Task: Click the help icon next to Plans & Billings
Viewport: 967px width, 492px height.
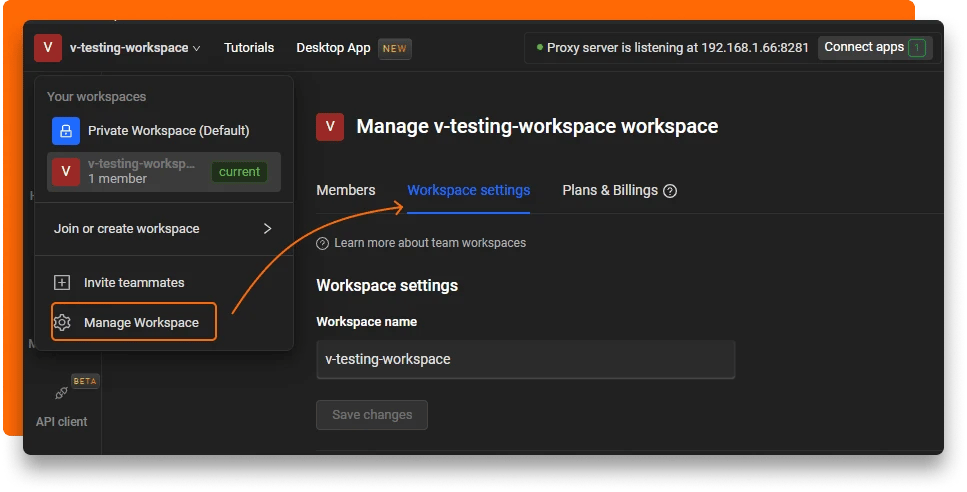Action: click(670, 191)
